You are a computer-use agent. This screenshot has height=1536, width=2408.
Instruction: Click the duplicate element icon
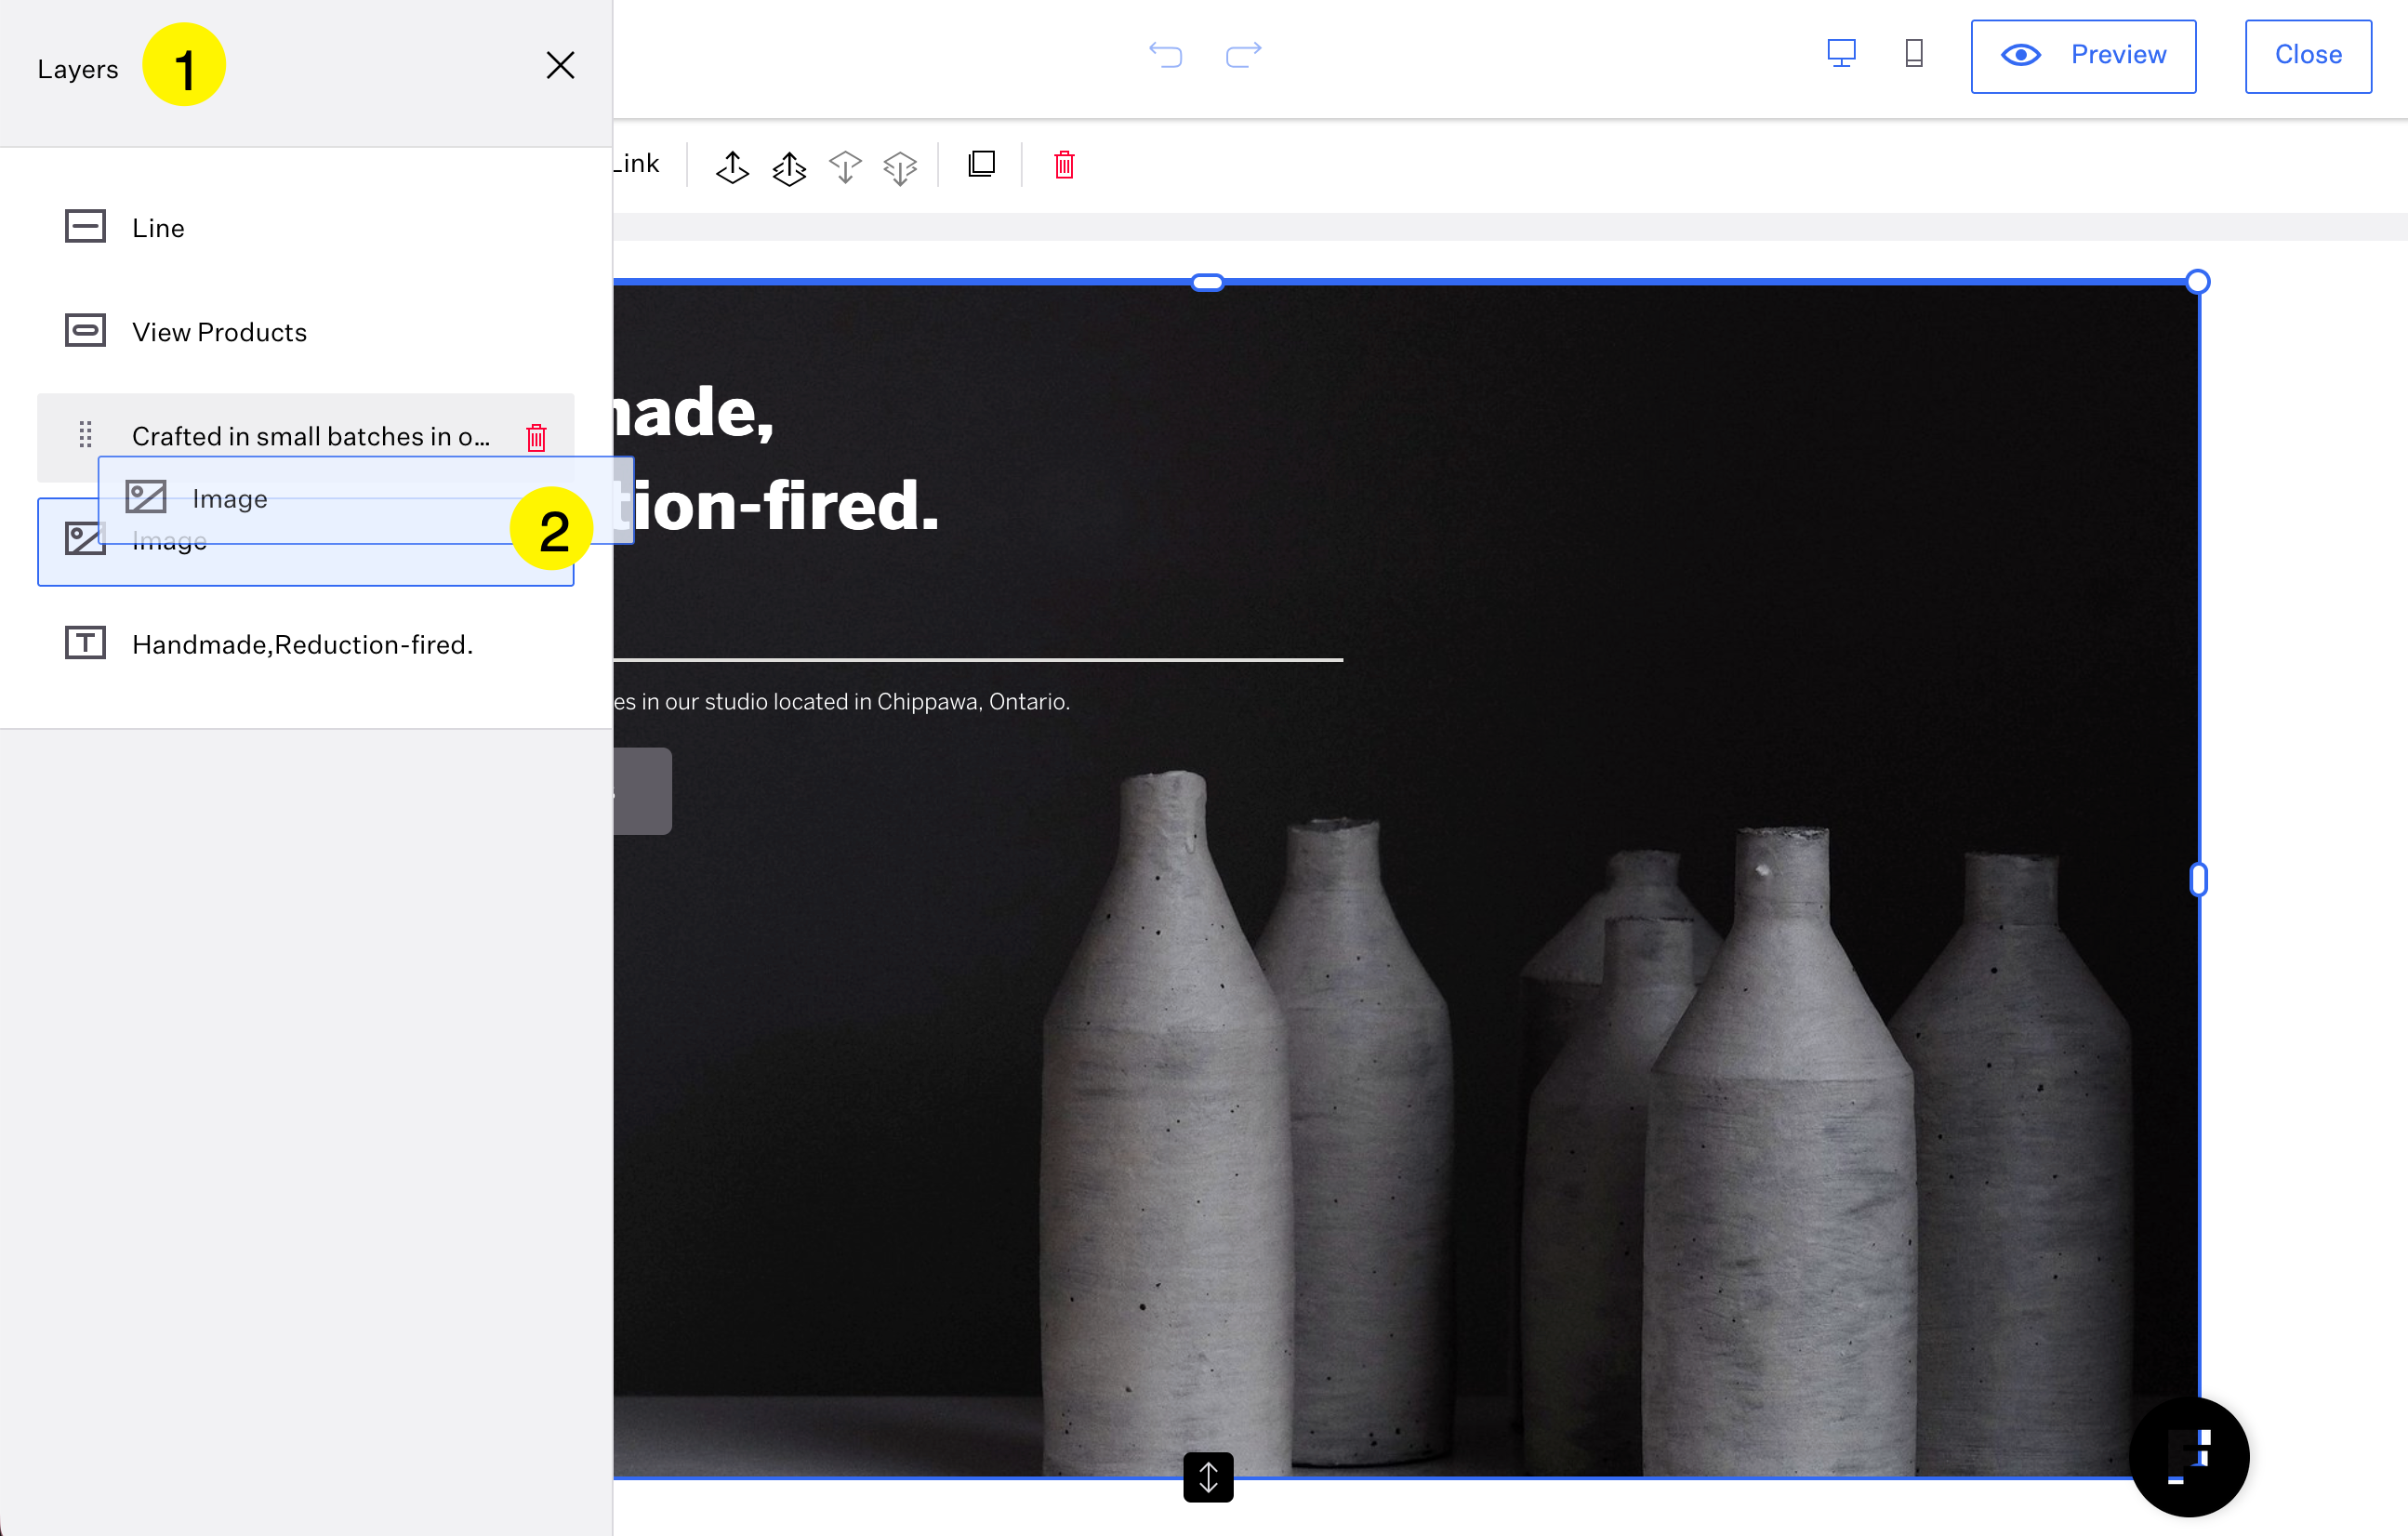click(x=982, y=164)
